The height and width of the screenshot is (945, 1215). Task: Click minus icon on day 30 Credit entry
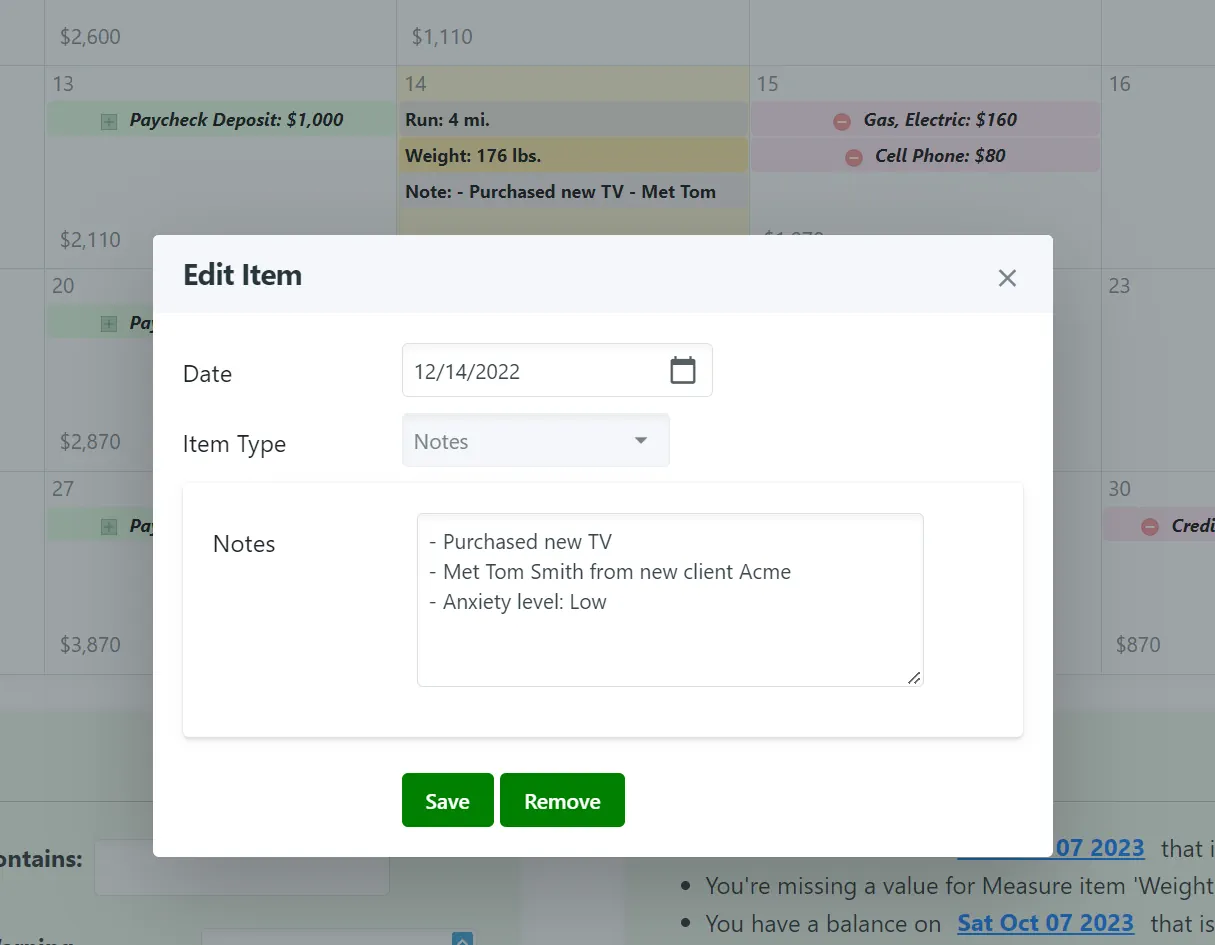[1150, 526]
